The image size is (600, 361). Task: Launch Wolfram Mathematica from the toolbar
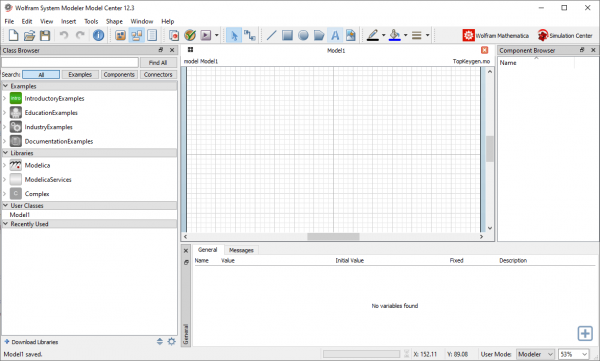(496, 36)
